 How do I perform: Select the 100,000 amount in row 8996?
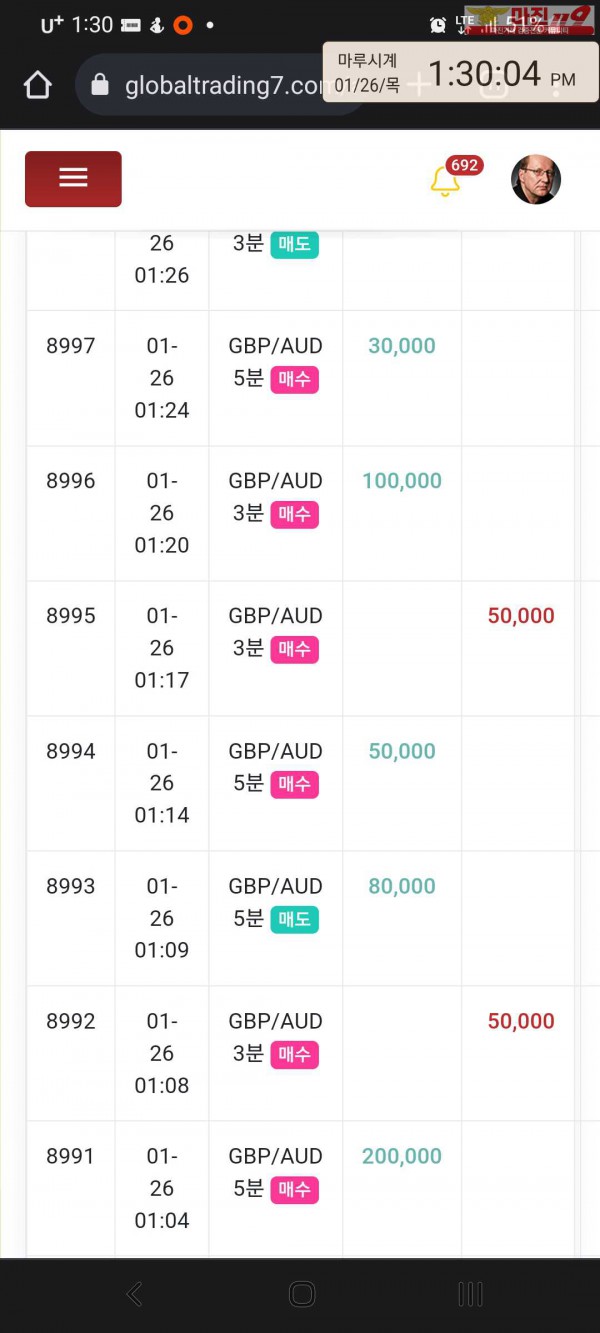402,481
